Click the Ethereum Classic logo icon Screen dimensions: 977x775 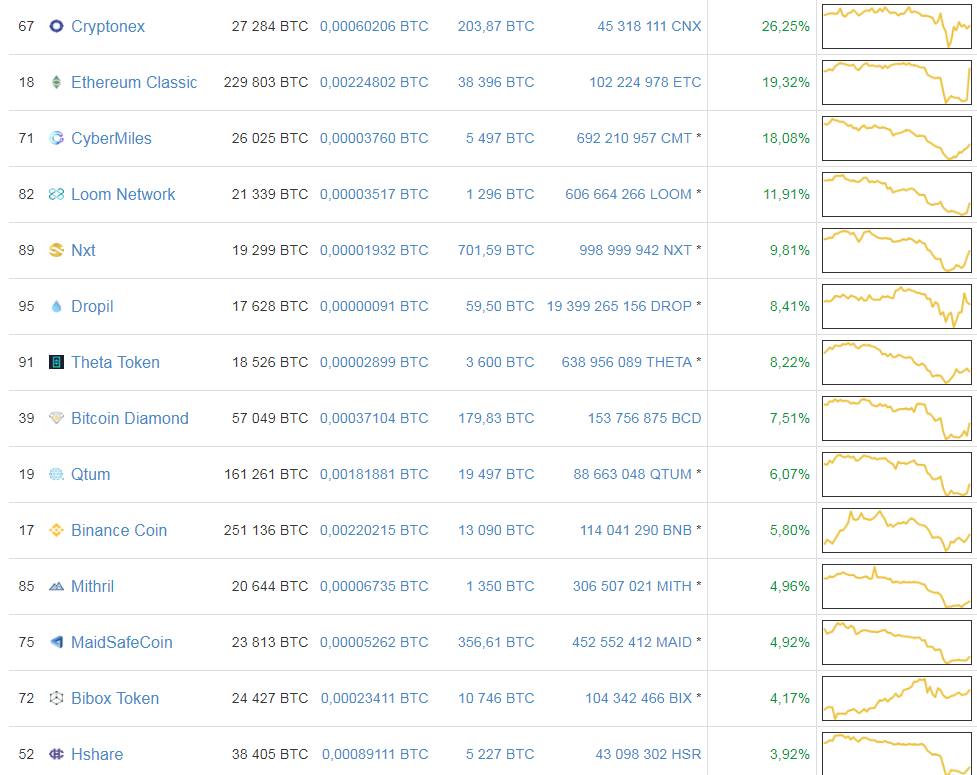(56, 82)
